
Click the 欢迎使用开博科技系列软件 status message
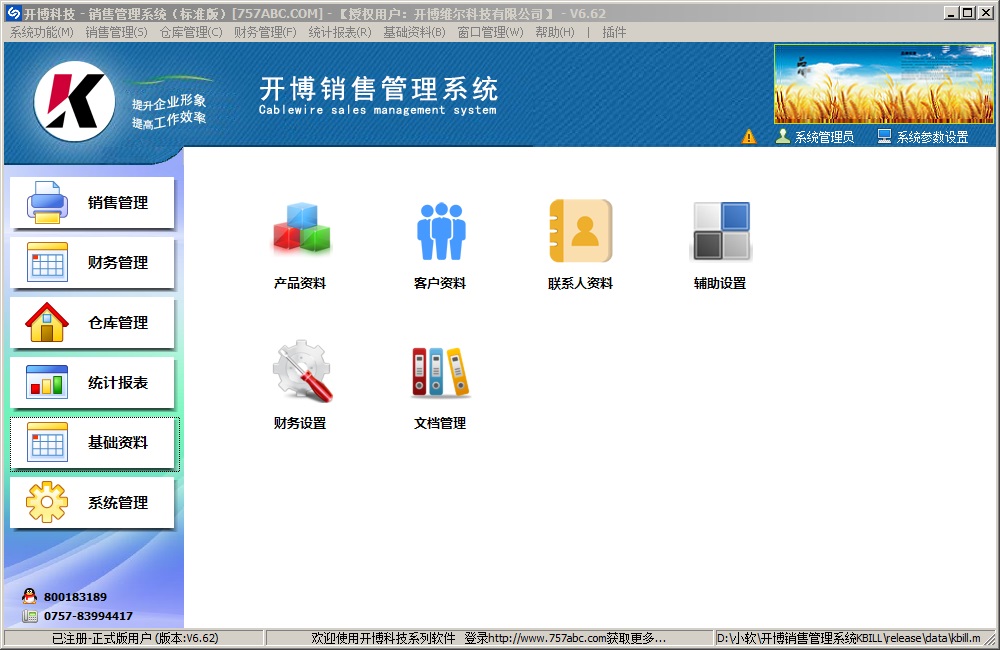489,638
